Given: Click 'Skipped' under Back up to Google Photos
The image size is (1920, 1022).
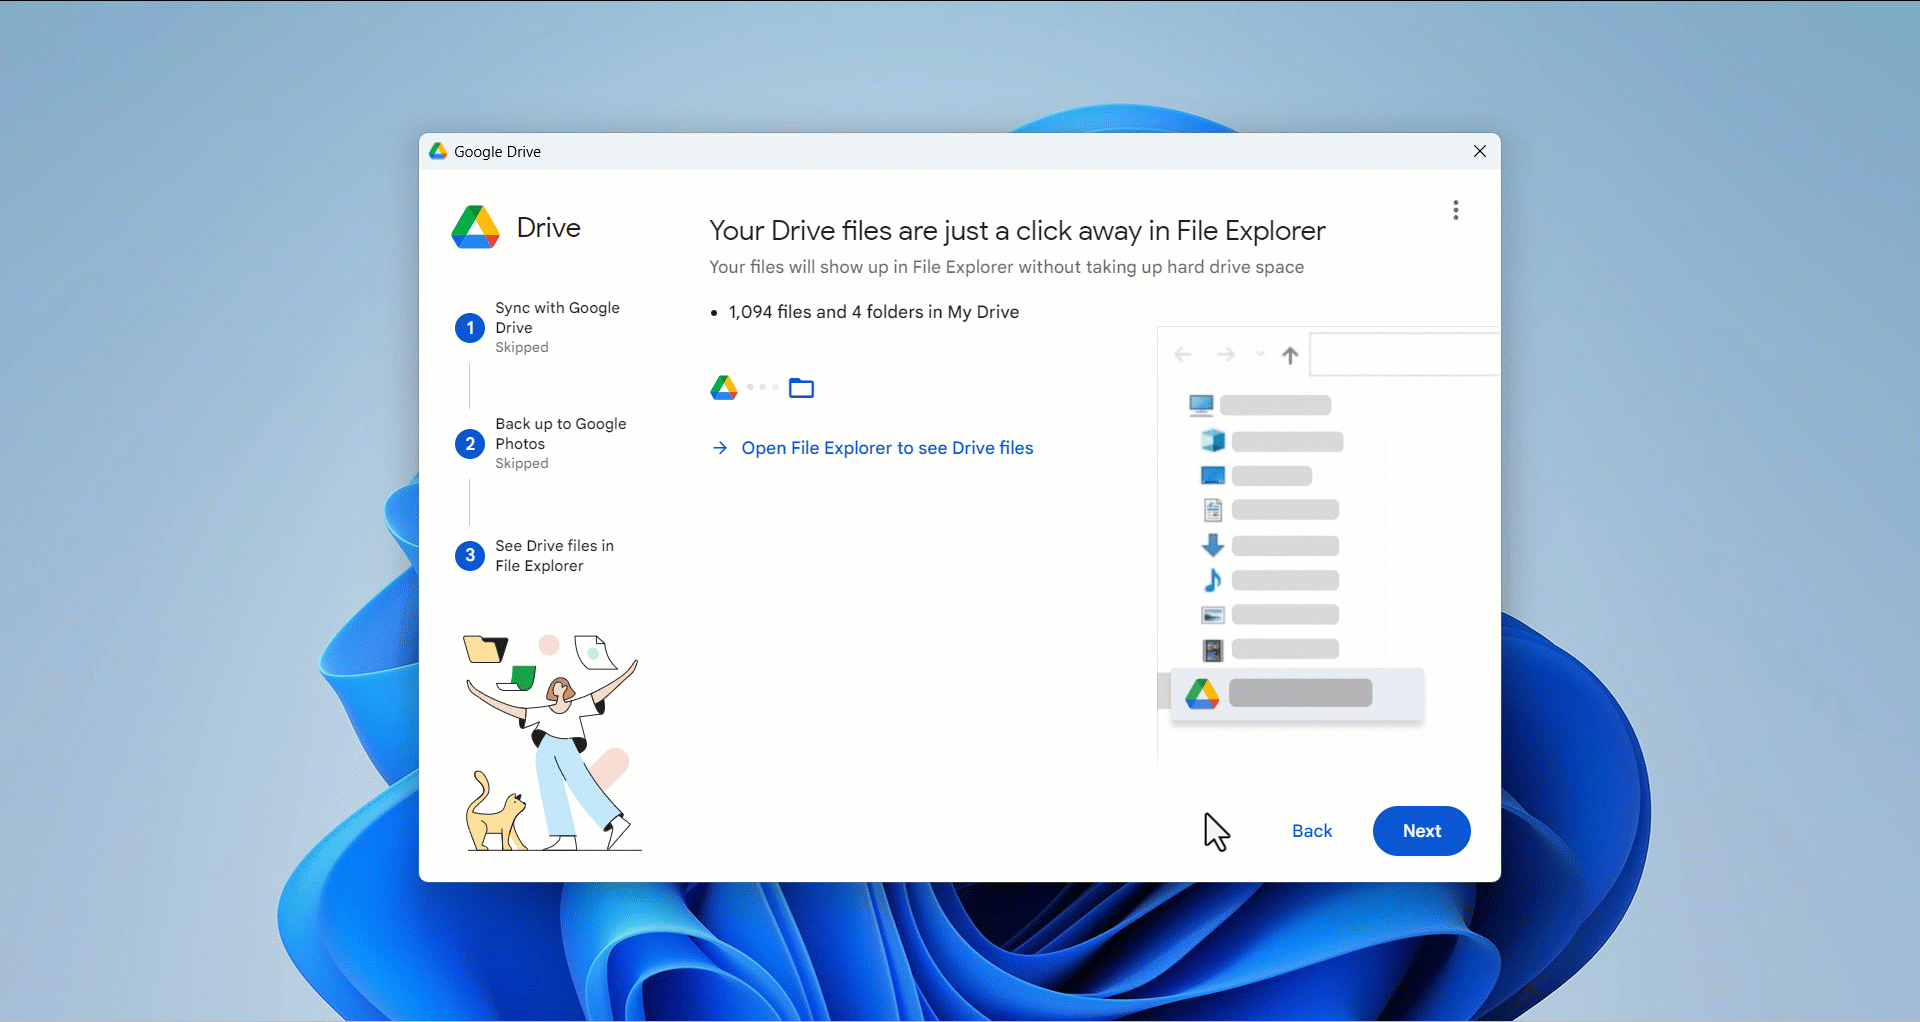Looking at the screenshot, I should (x=522, y=464).
